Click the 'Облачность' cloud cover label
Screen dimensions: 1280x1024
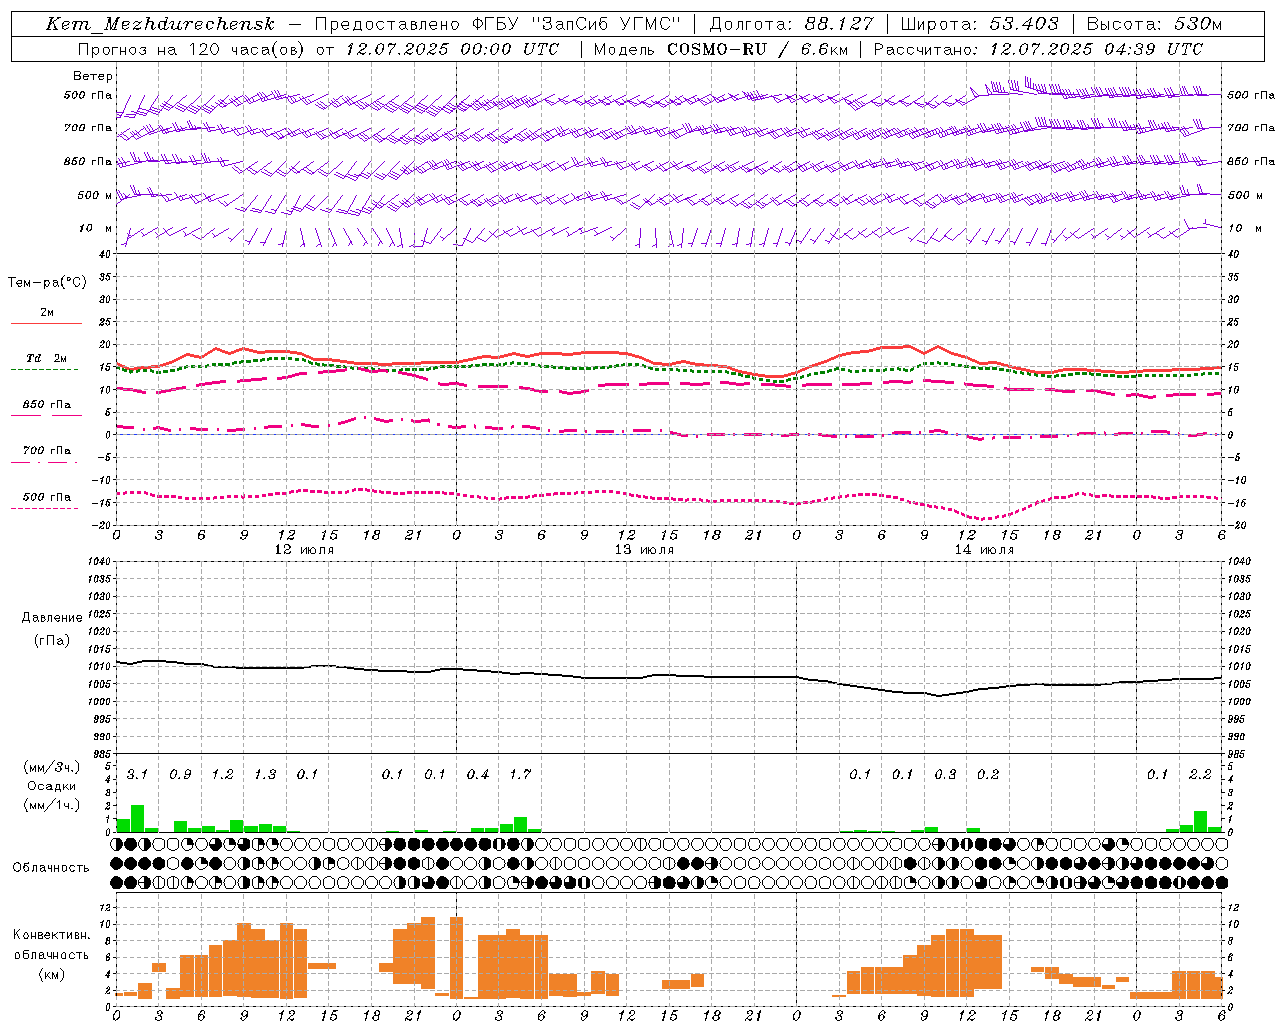[51, 868]
